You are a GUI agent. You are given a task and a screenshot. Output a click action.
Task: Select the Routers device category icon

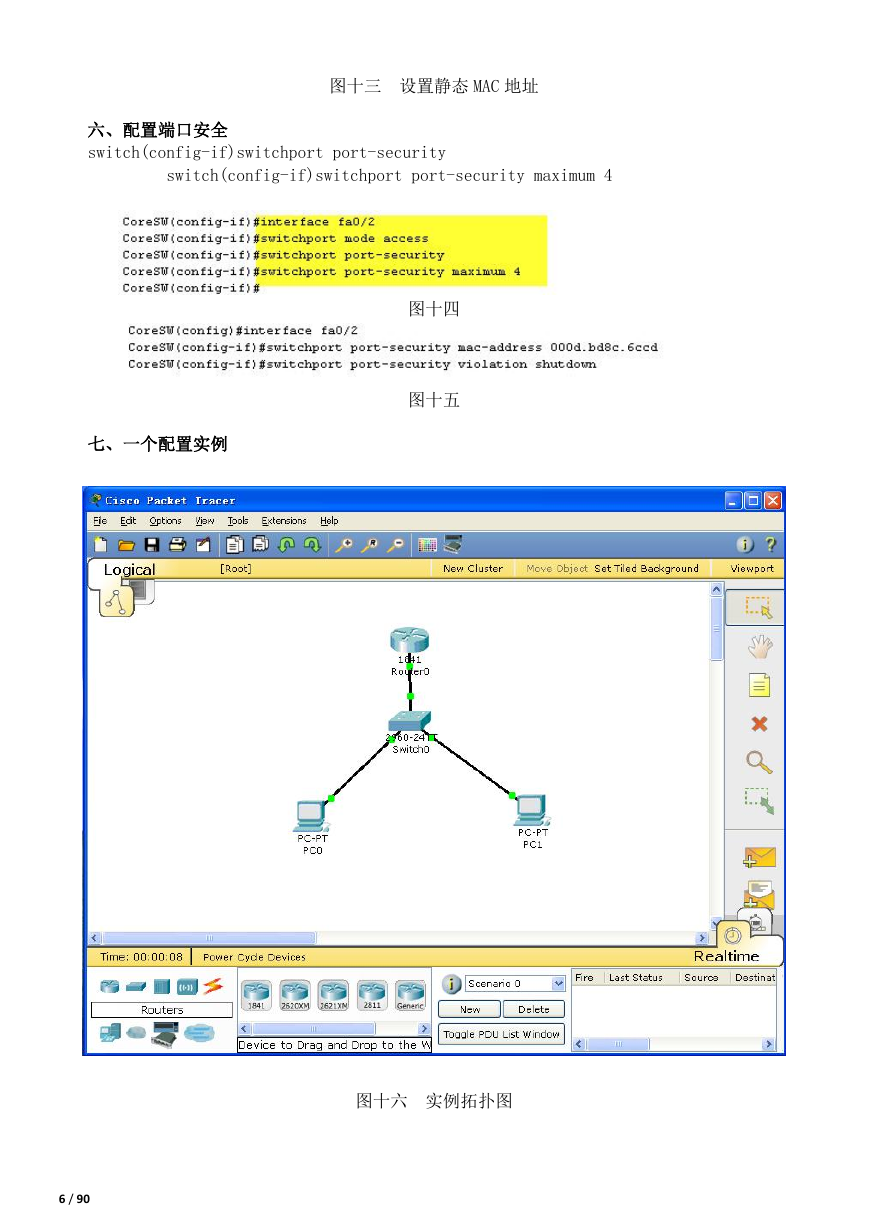pyautogui.click(x=109, y=987)
